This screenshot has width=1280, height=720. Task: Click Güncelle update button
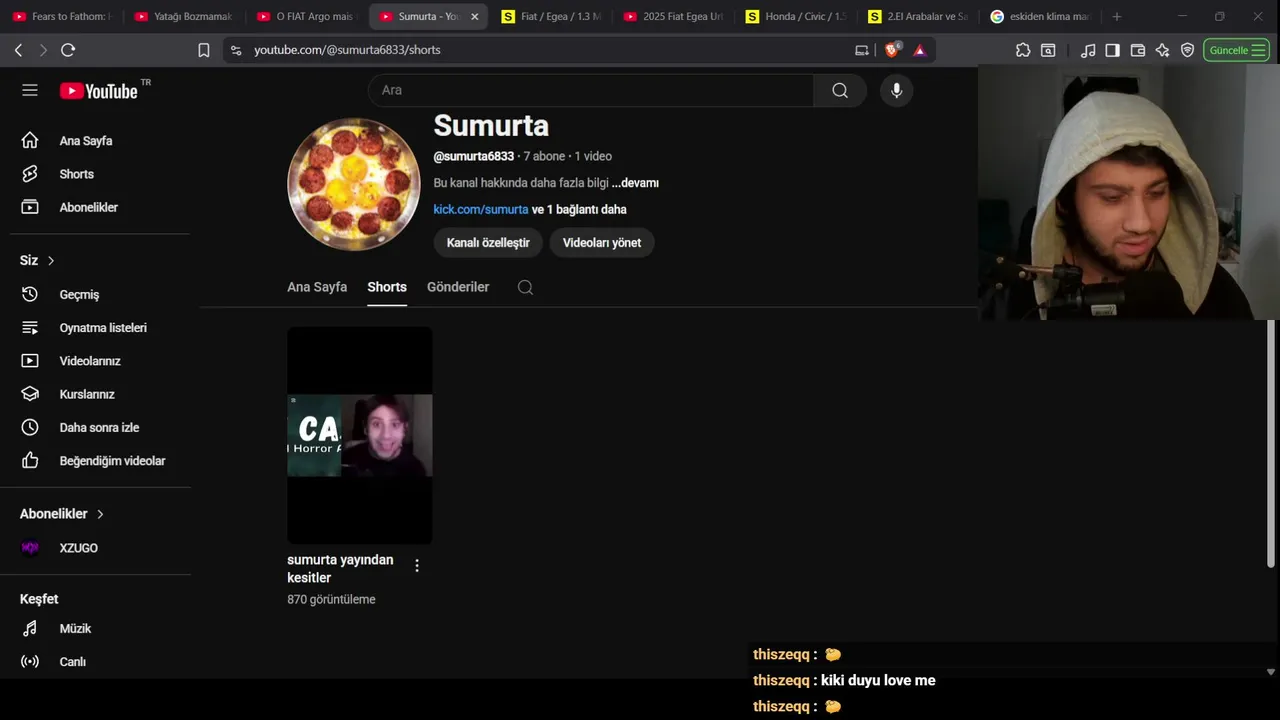1237,50
